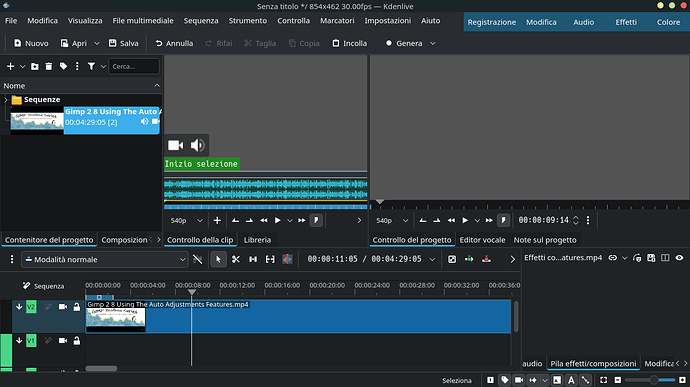The width and height of the screenshot is (690, 387).
Task: Switch to Editor vocale tab
Action: click(x=482, y=240)
